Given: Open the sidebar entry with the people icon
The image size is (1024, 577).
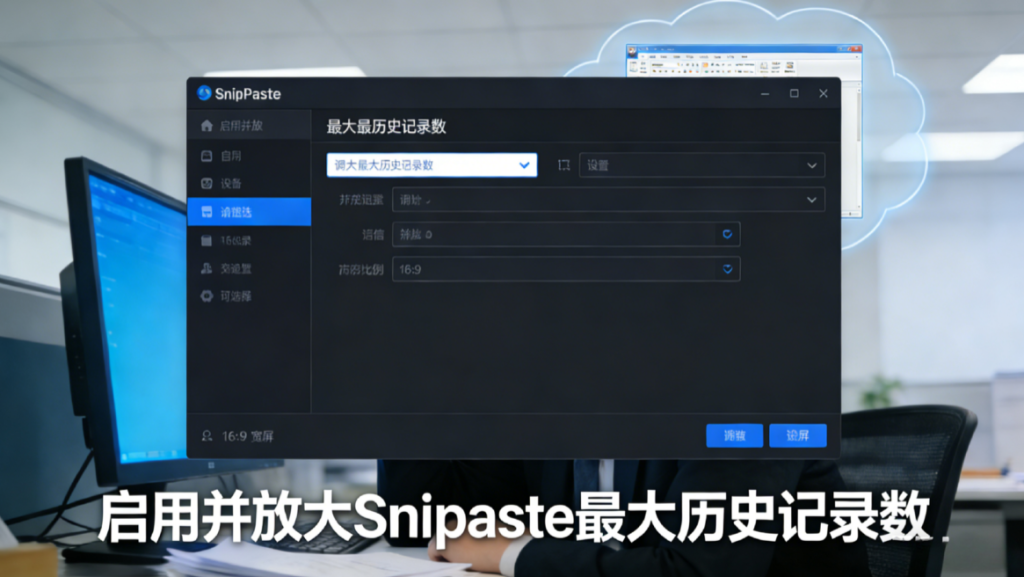Looking at the screenshot, I should tap(207, 269).
